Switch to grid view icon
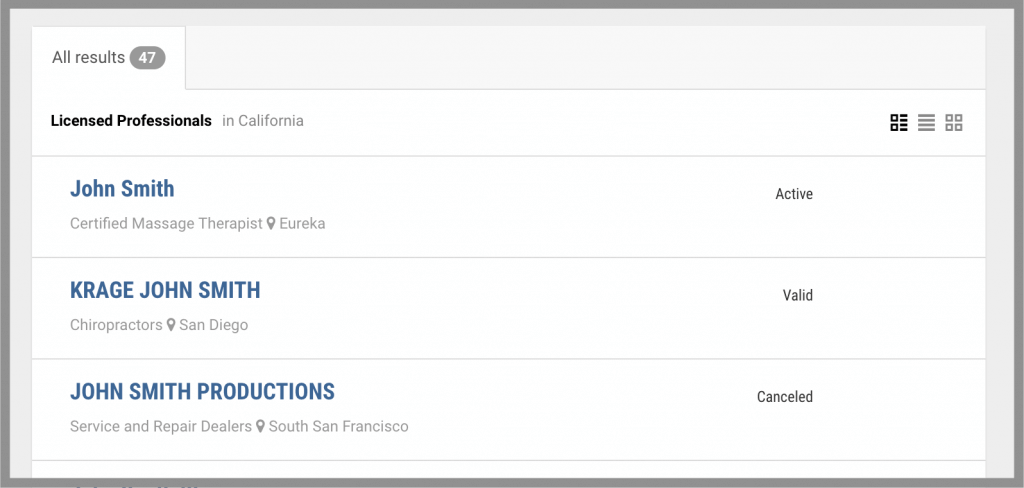This screenshot has height=488, width=1024. 954,123
